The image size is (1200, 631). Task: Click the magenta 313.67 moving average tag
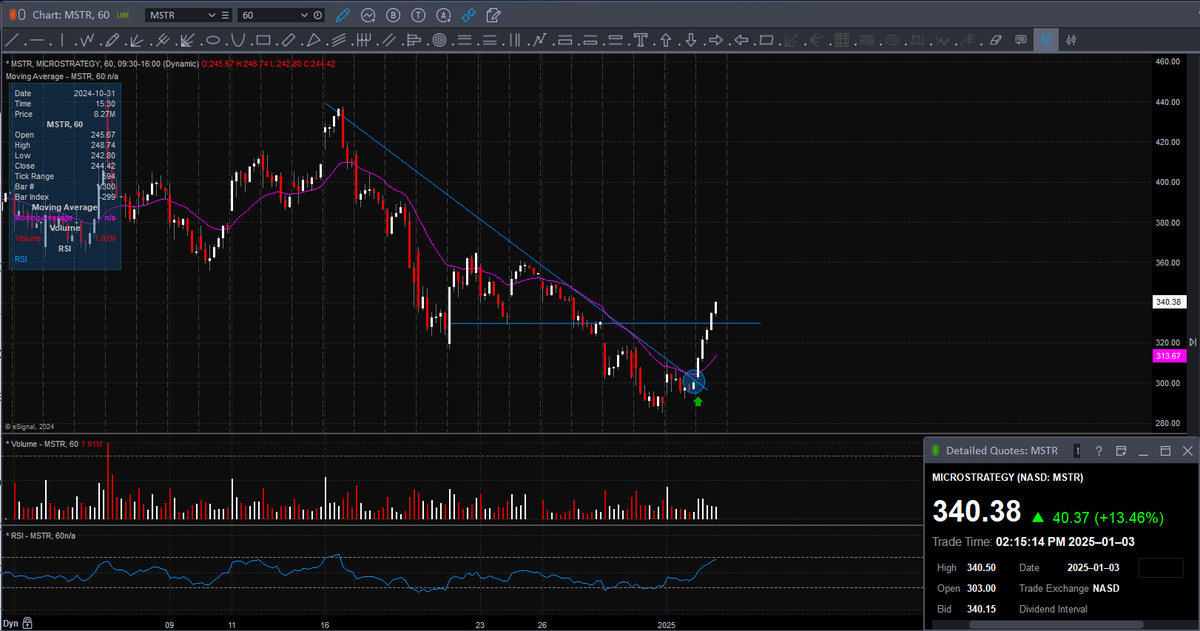coord(1168,356)
